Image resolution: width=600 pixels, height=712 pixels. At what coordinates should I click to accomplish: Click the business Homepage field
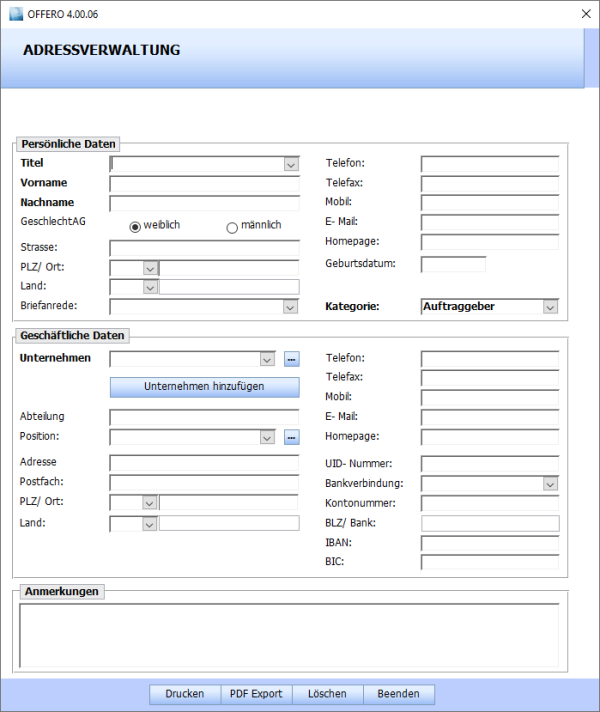coord(490,437)
